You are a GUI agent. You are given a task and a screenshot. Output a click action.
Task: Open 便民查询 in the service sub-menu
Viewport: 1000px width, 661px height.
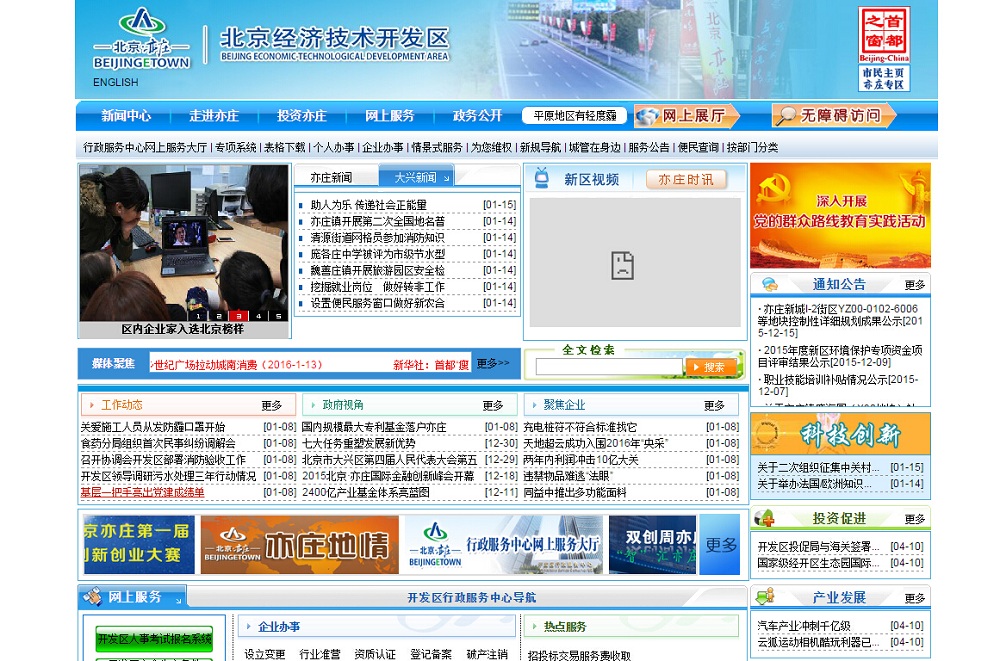pos(698,147)
